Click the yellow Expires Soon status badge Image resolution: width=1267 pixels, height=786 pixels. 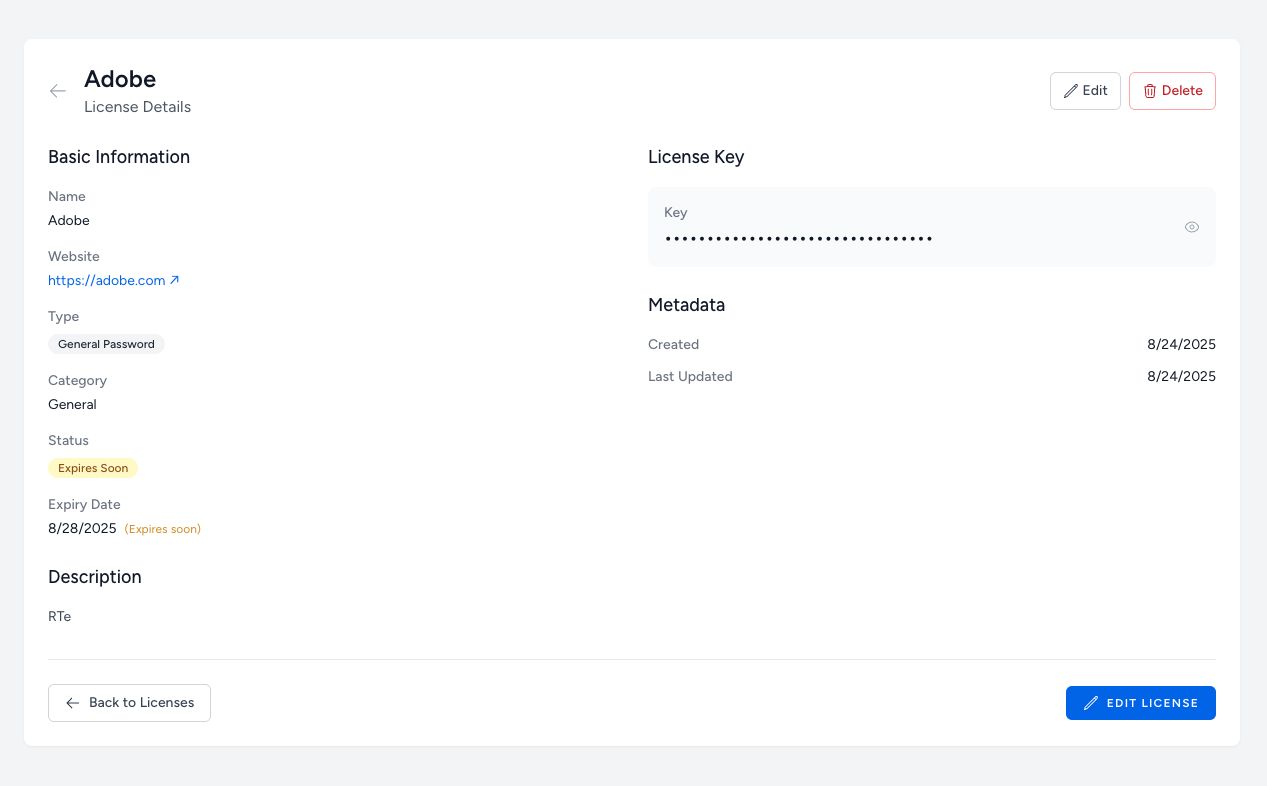(93, 468)
